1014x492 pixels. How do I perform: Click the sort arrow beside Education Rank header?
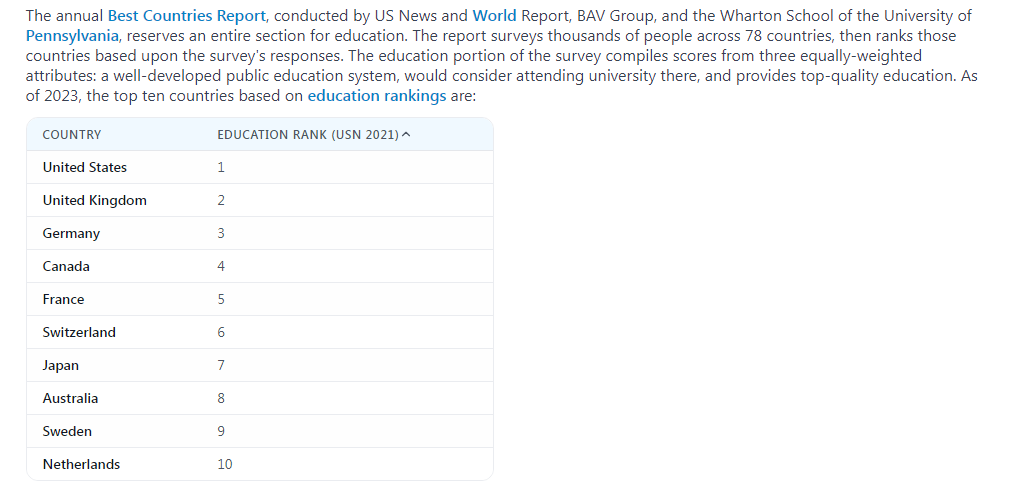click(405, 135)
